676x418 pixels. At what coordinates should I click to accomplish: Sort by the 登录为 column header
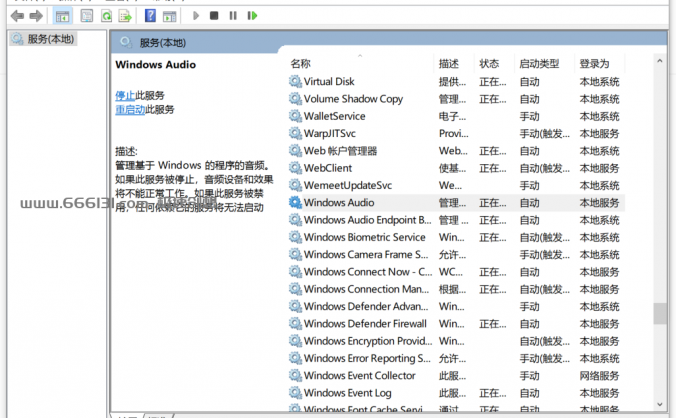click(595, 64)
